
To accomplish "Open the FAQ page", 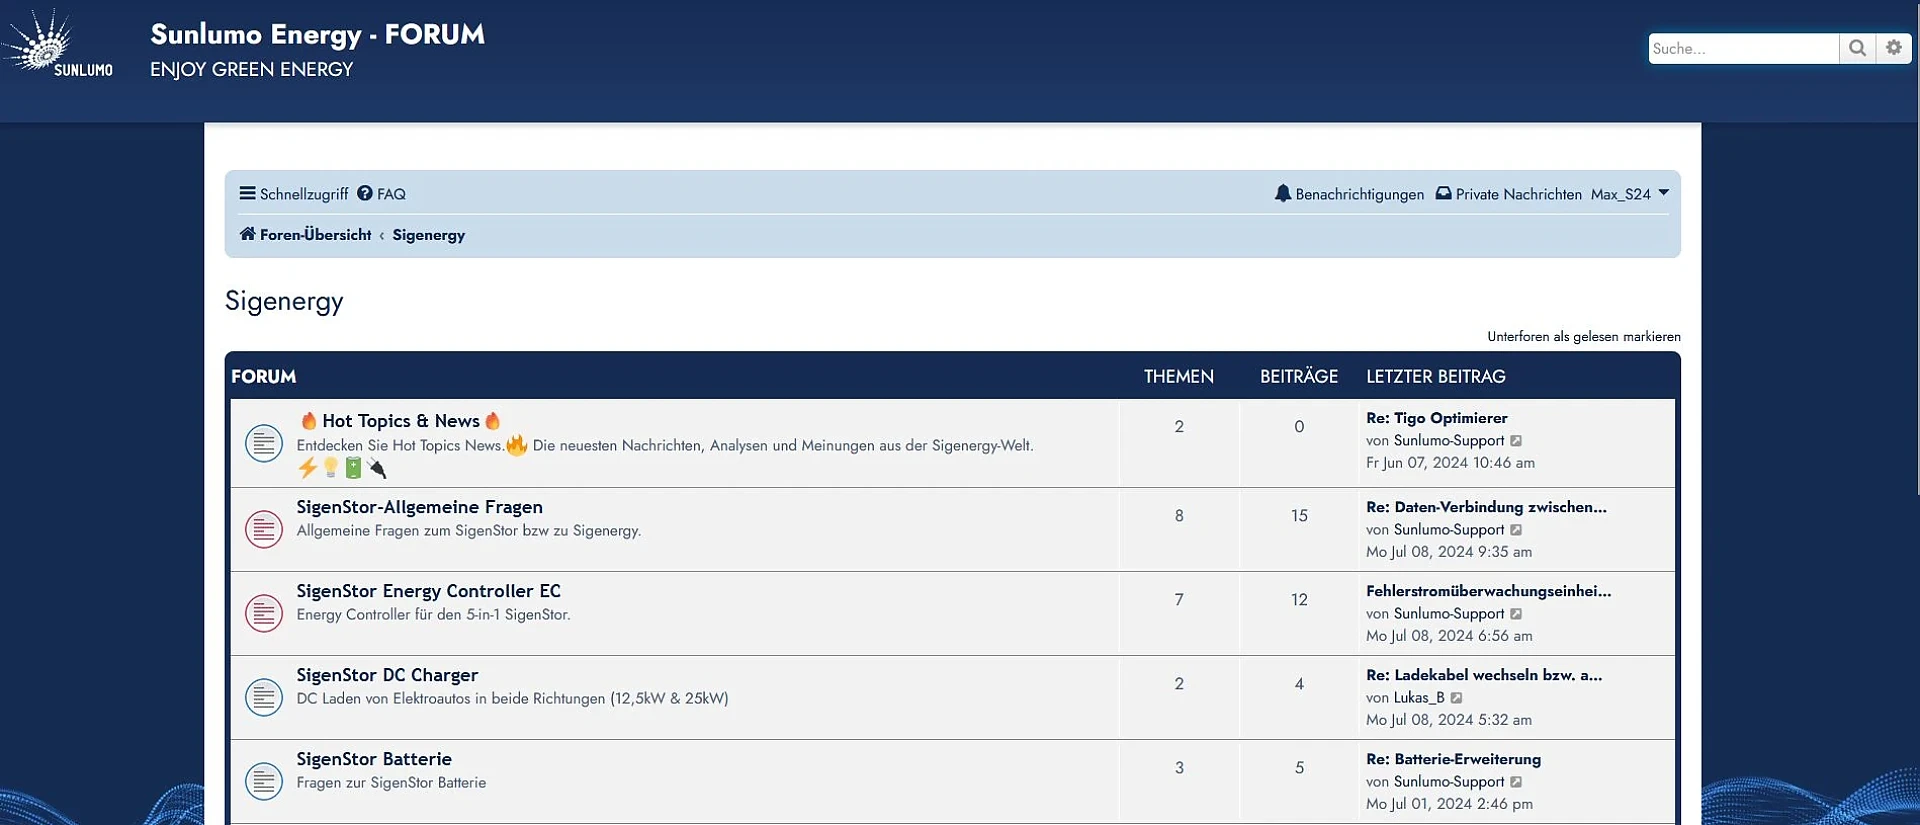I will click(x=382, y=194).
